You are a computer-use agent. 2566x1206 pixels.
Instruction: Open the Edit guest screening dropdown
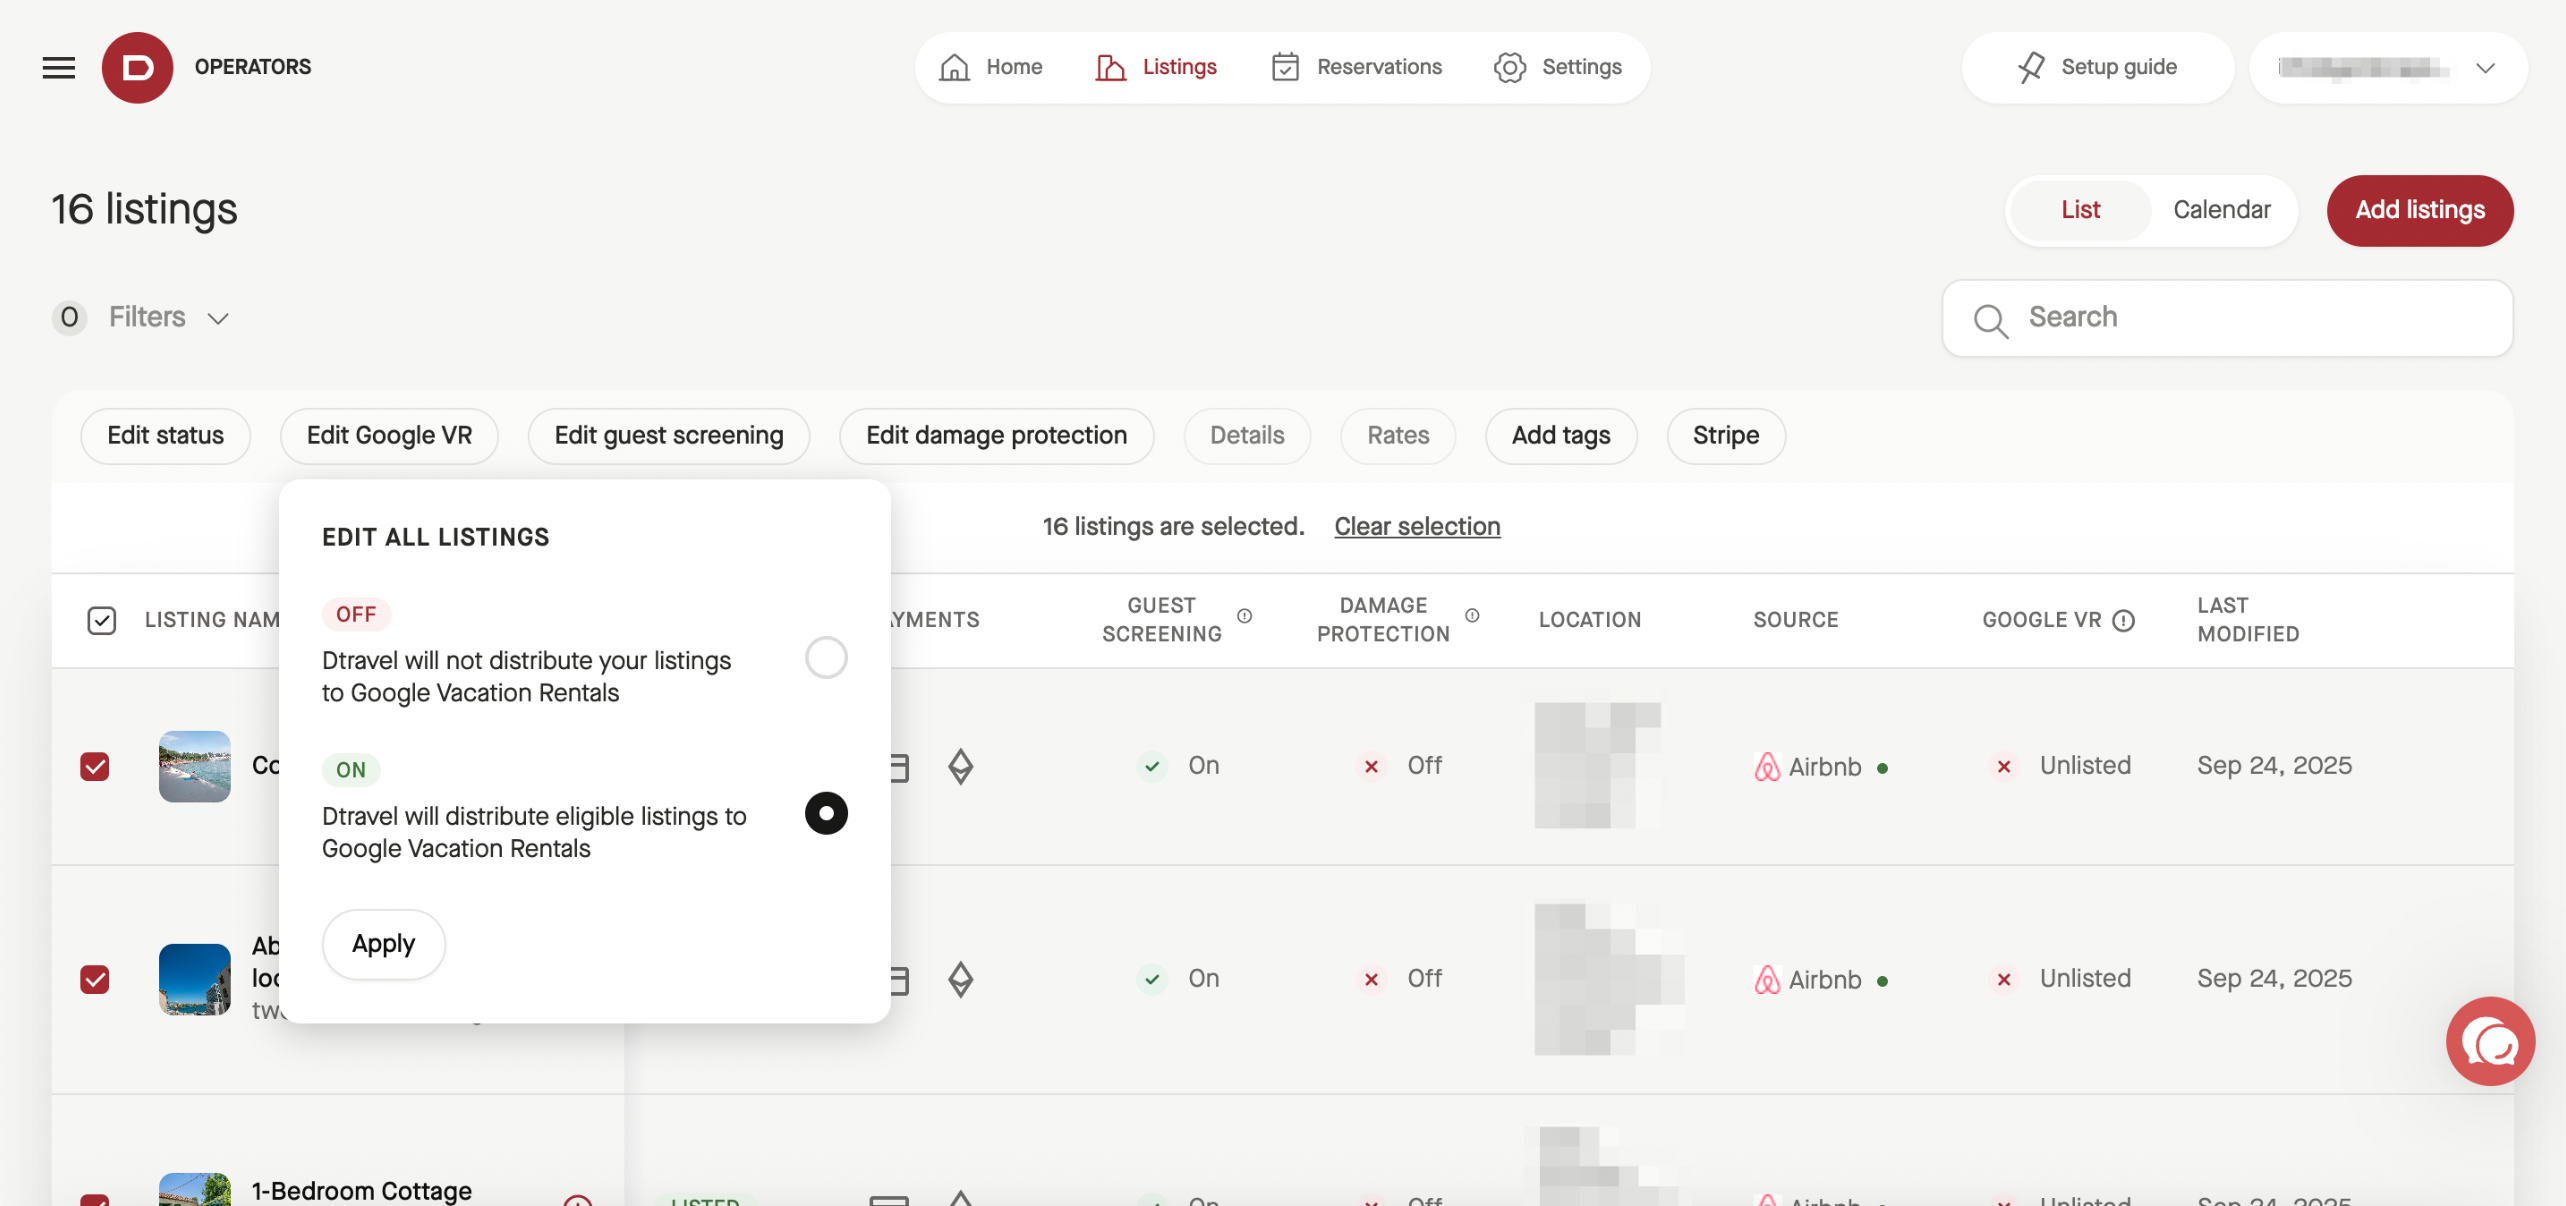(x=669, y=436)
